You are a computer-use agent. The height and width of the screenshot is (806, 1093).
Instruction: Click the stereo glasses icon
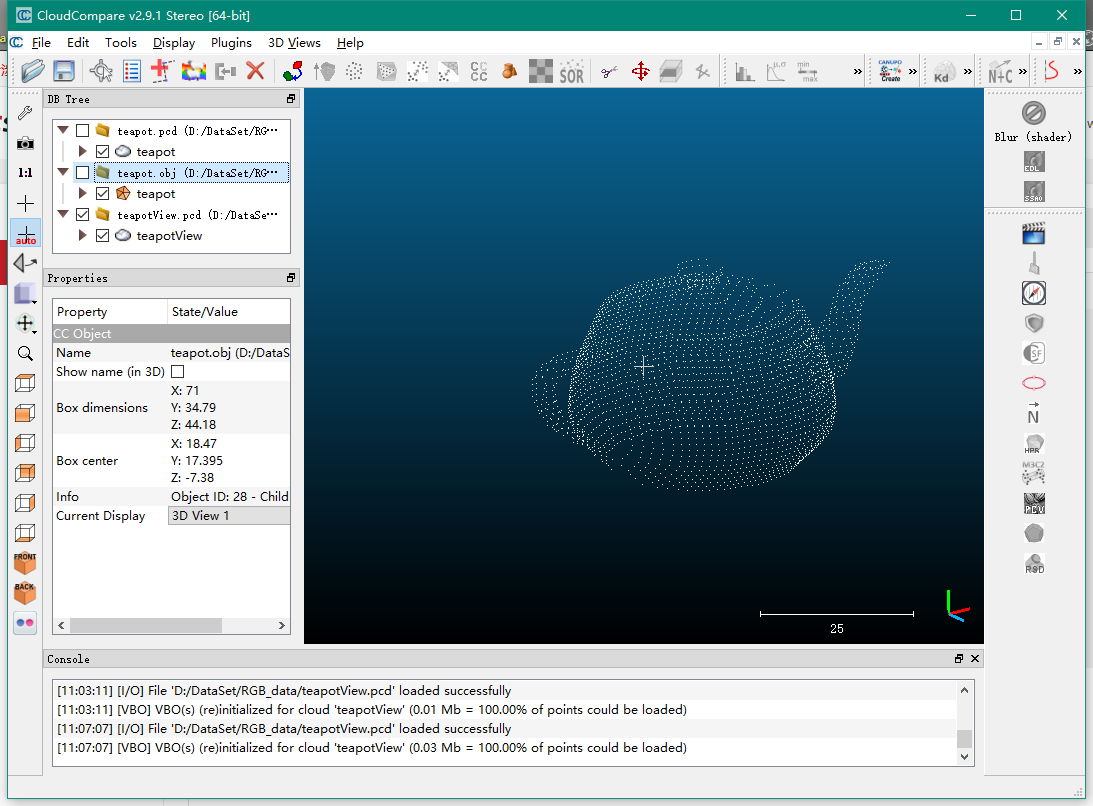coord(25,623)
